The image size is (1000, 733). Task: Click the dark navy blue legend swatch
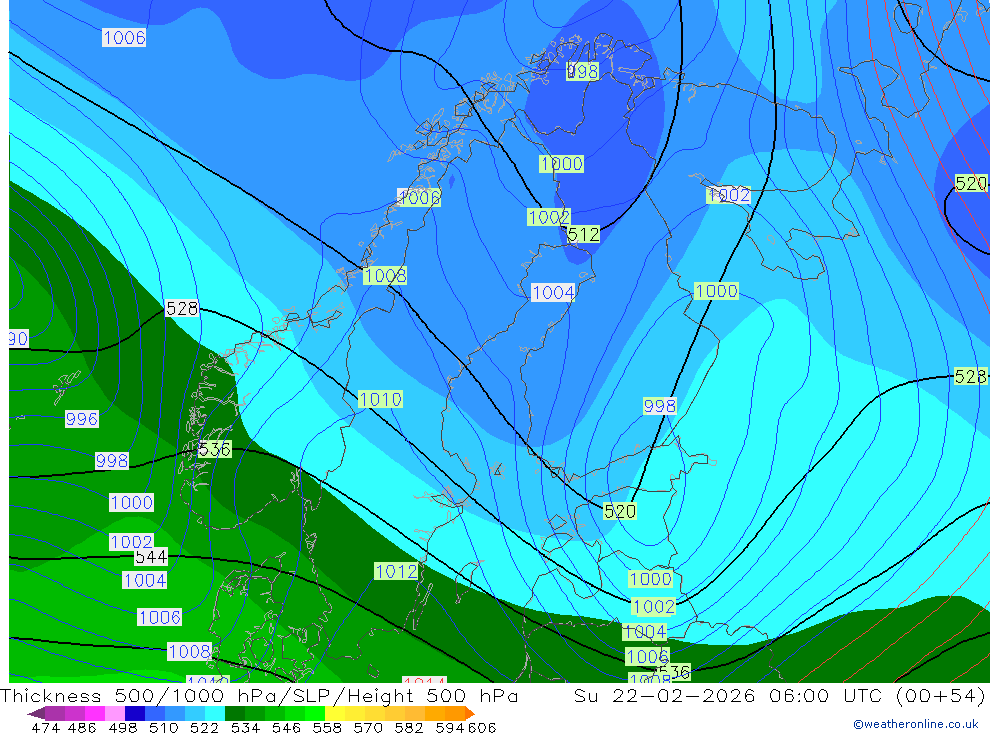135,713
